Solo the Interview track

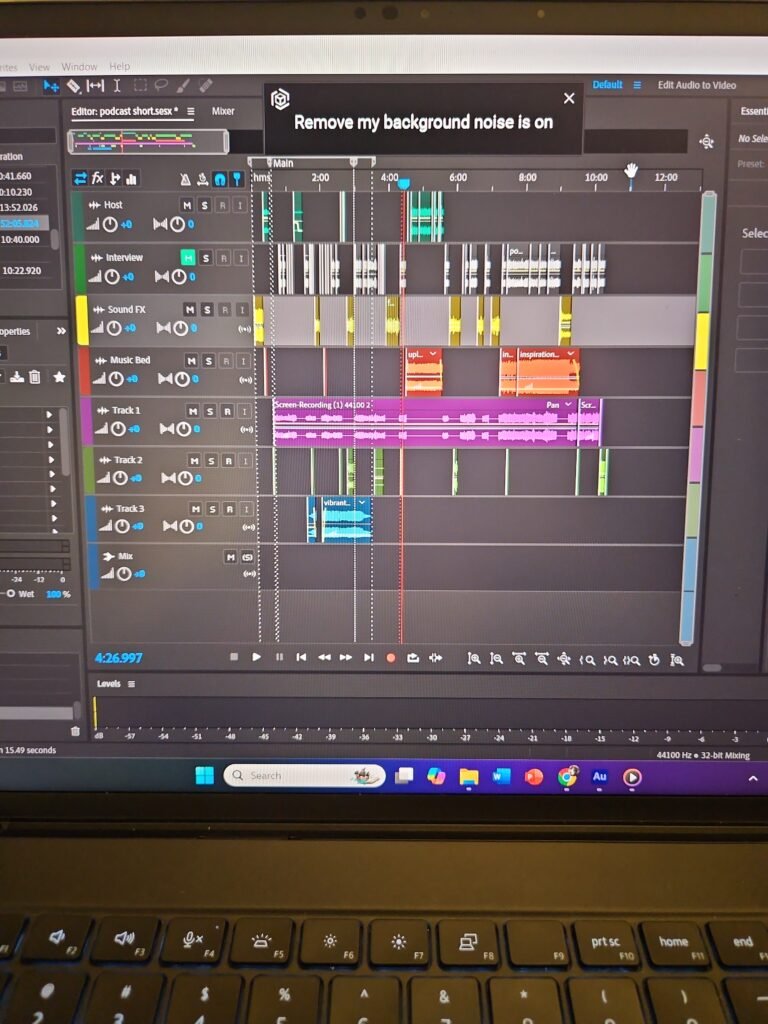coord(206,259)
